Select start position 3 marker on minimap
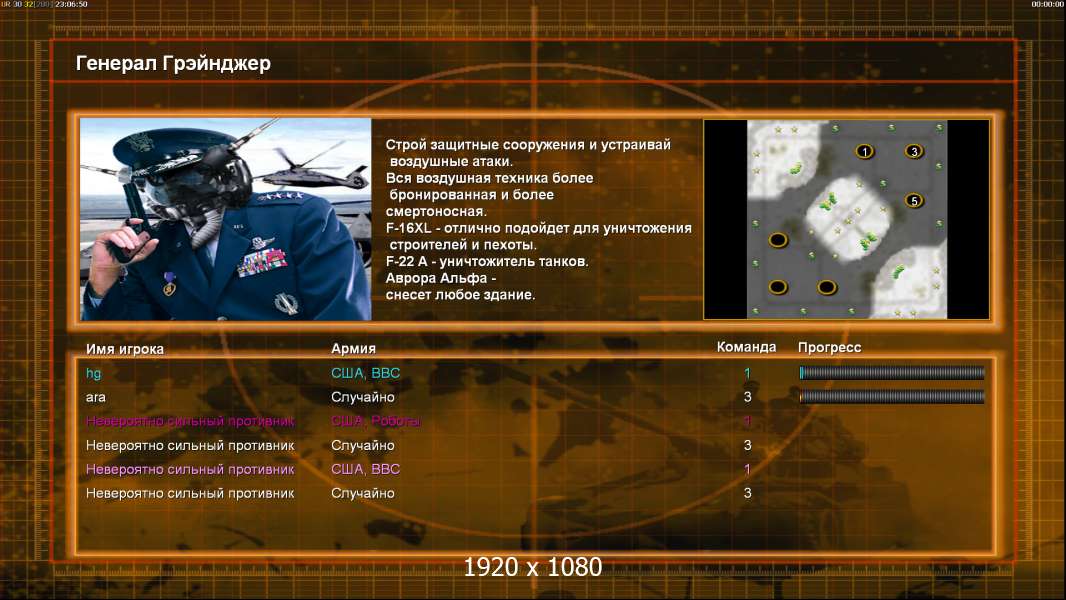 click(x=914, y=151)
